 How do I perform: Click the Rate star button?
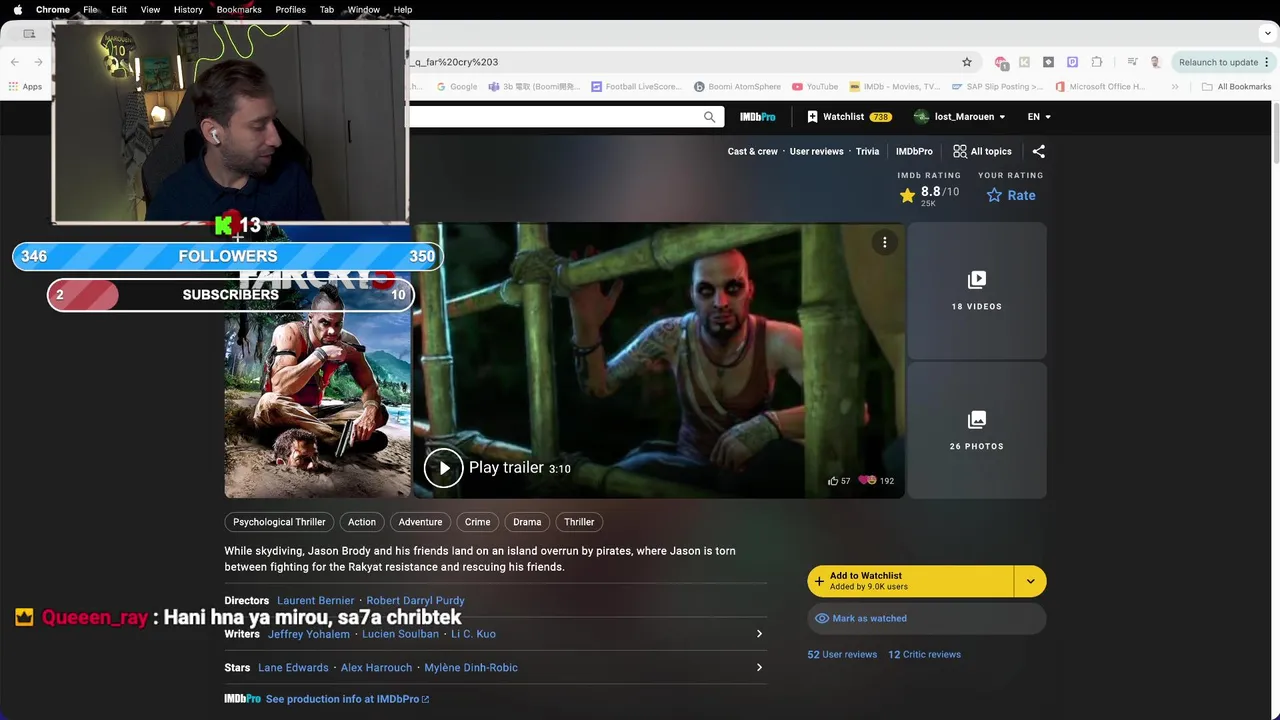[1011, 195]
